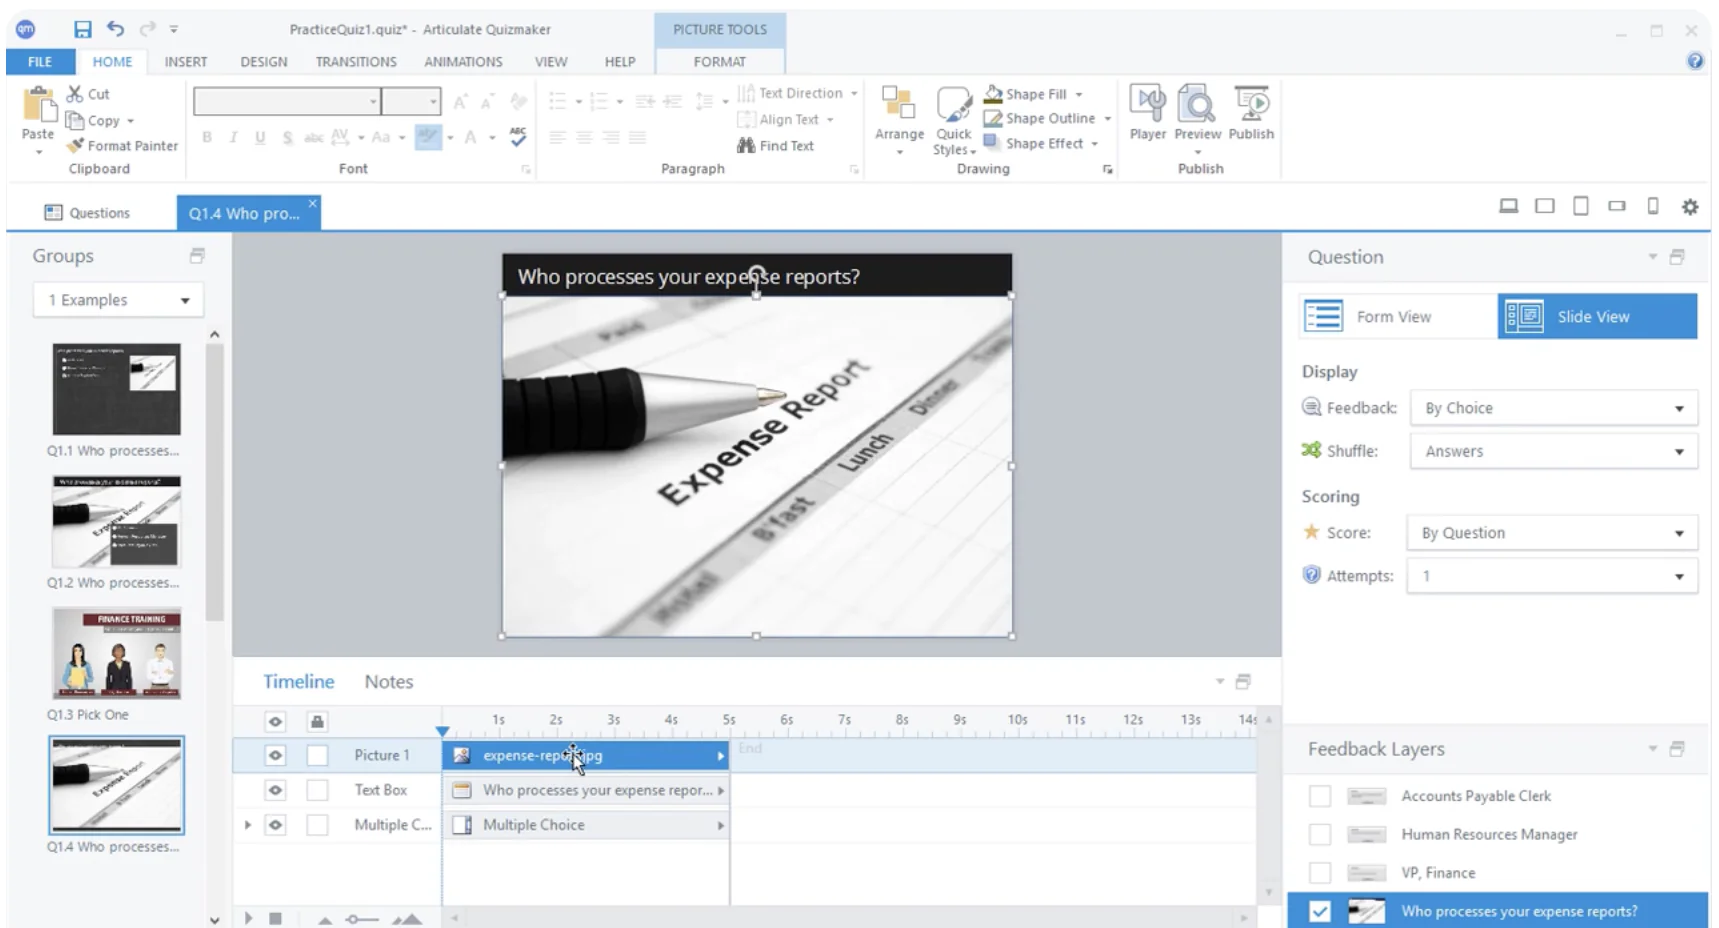Open the ANIMATIONS ribbon tab
Screen dimensions: 1719x928
click(463, 61)
